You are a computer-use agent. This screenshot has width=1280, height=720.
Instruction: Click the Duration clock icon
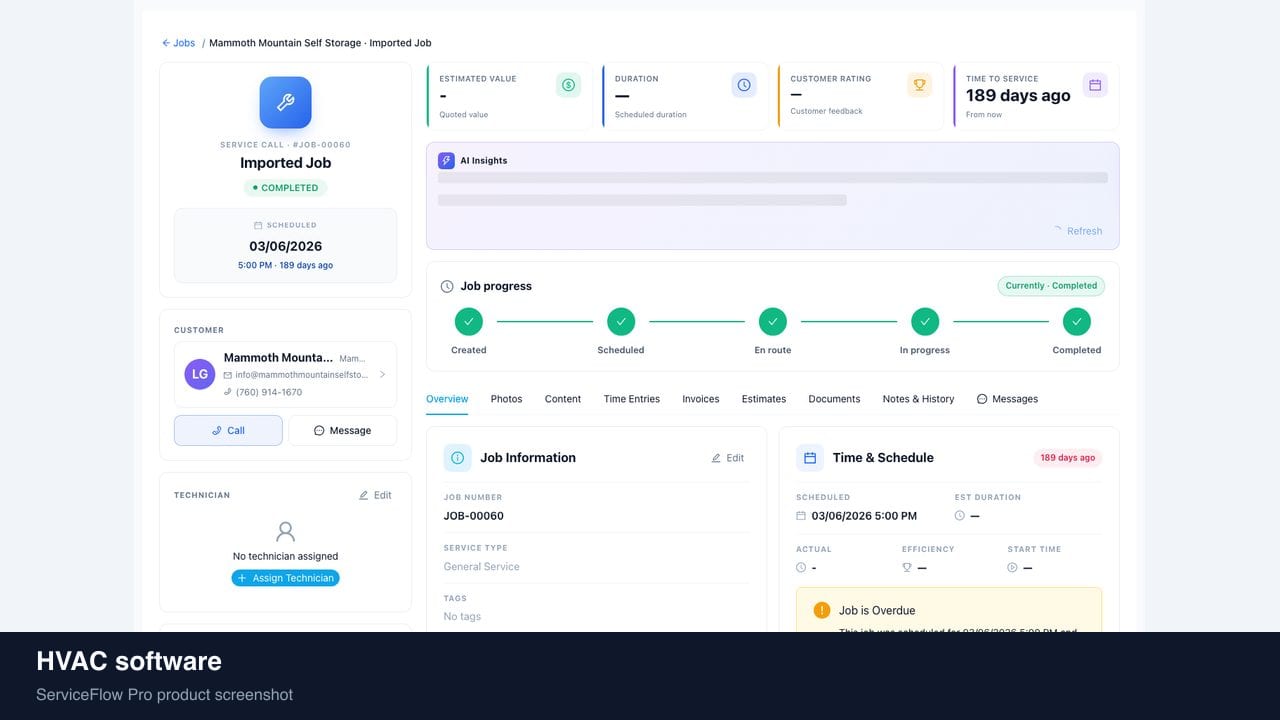(x=744, y=85)
